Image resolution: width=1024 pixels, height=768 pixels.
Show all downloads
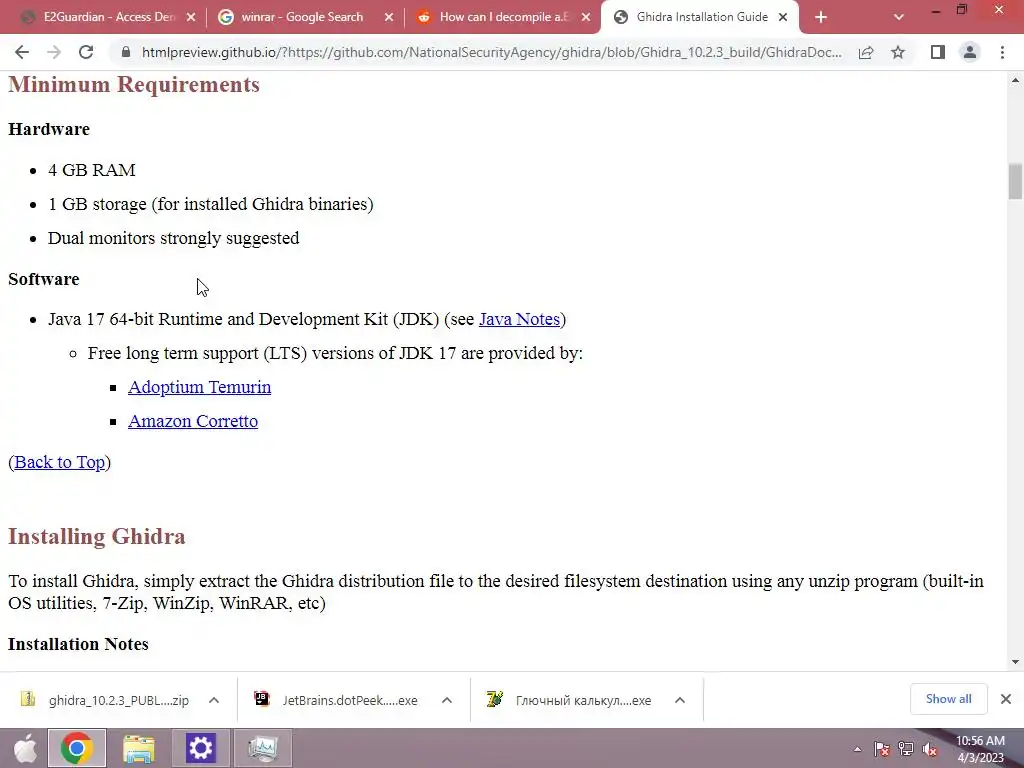[948, 699]
